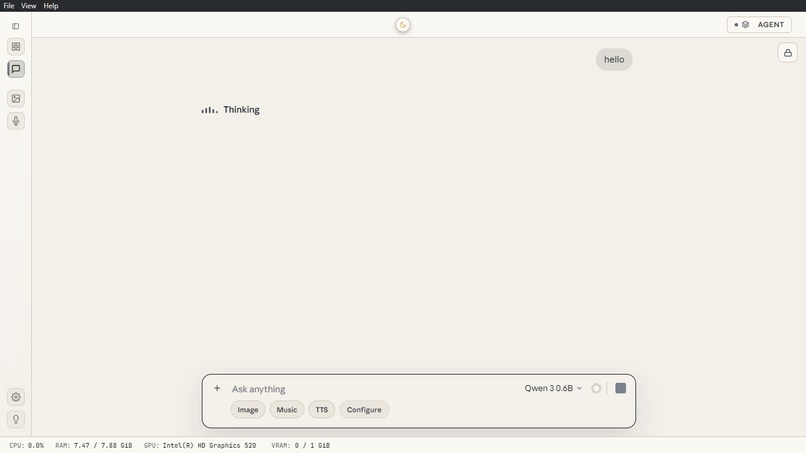Click the VRAM 0 / 1 GiB status
Viewport: 806px width, 453px height.
point(301,445)
